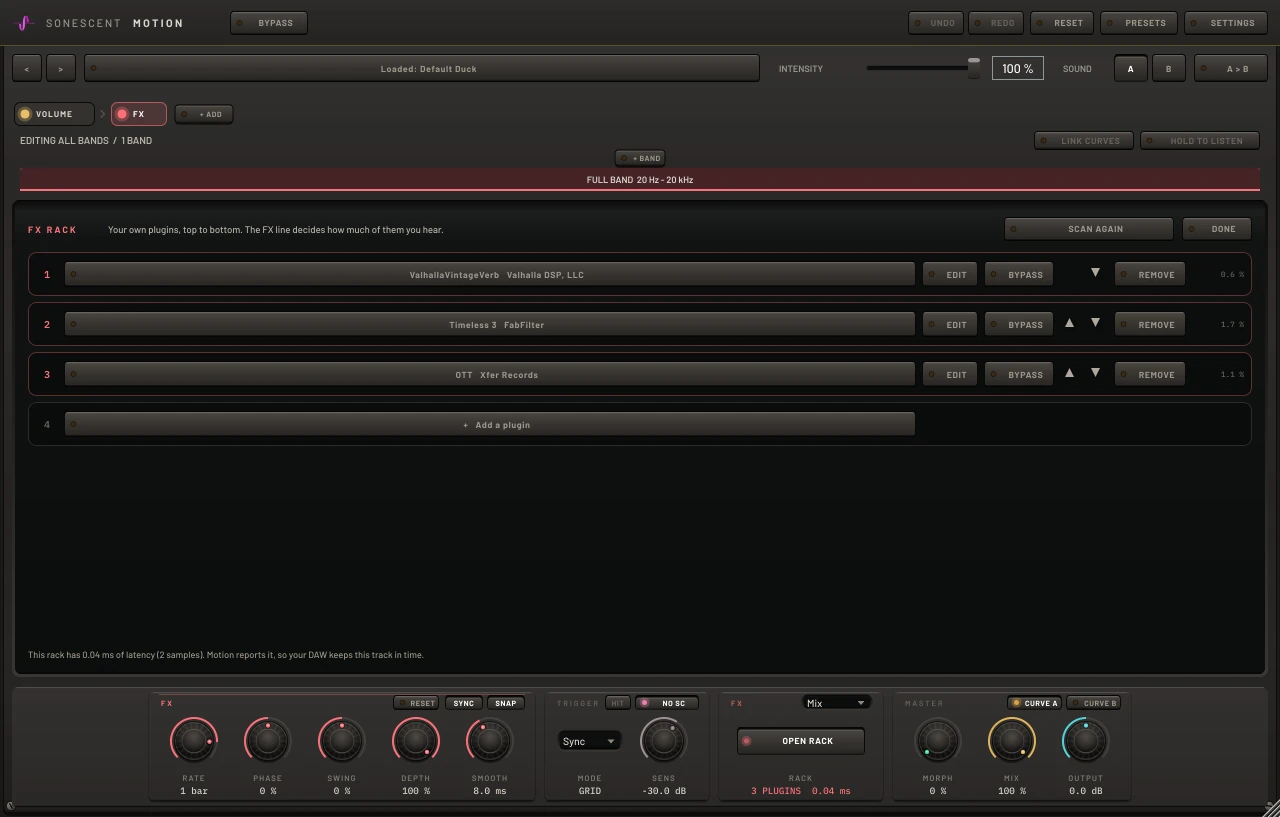The height and width of the screenshot is (817, 1280).
Task: Open the Presets menu
Action: tap(1139, 23)
